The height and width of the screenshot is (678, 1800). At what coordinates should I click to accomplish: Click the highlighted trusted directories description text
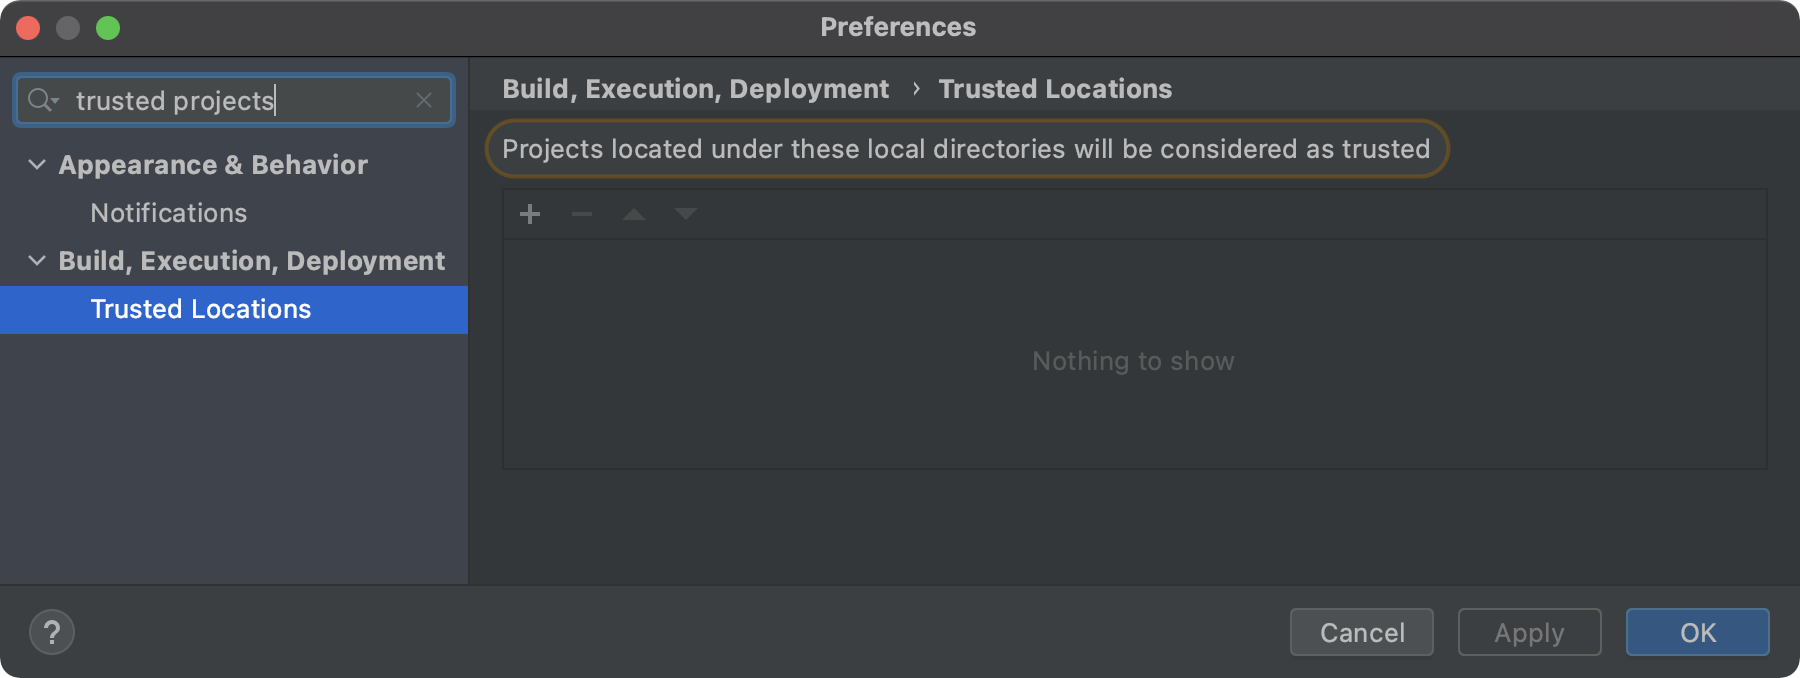point(966,148)
